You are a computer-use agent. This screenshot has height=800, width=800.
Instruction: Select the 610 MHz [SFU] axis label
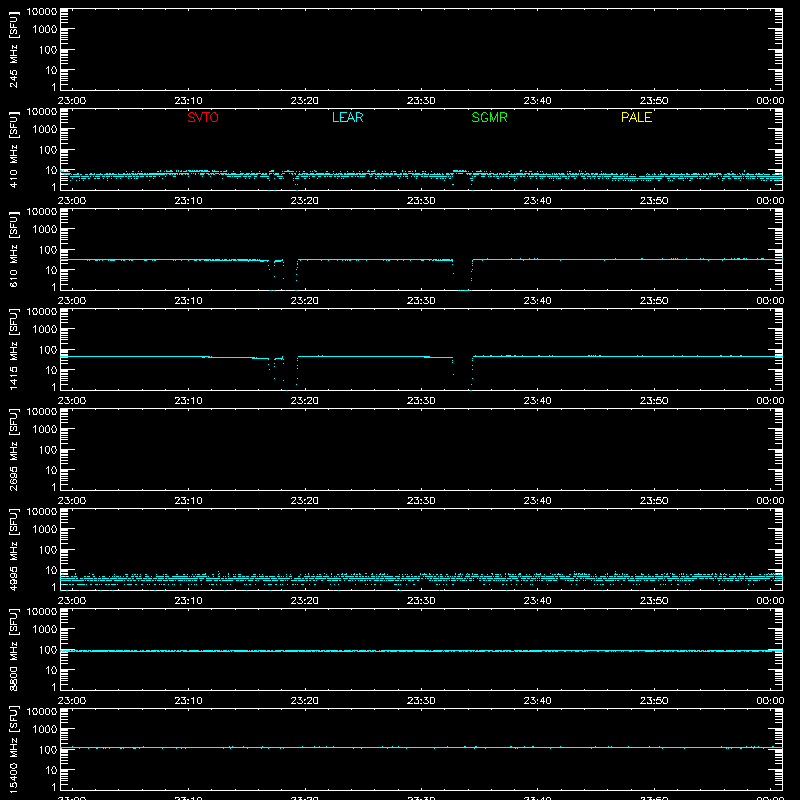[13, 249]
